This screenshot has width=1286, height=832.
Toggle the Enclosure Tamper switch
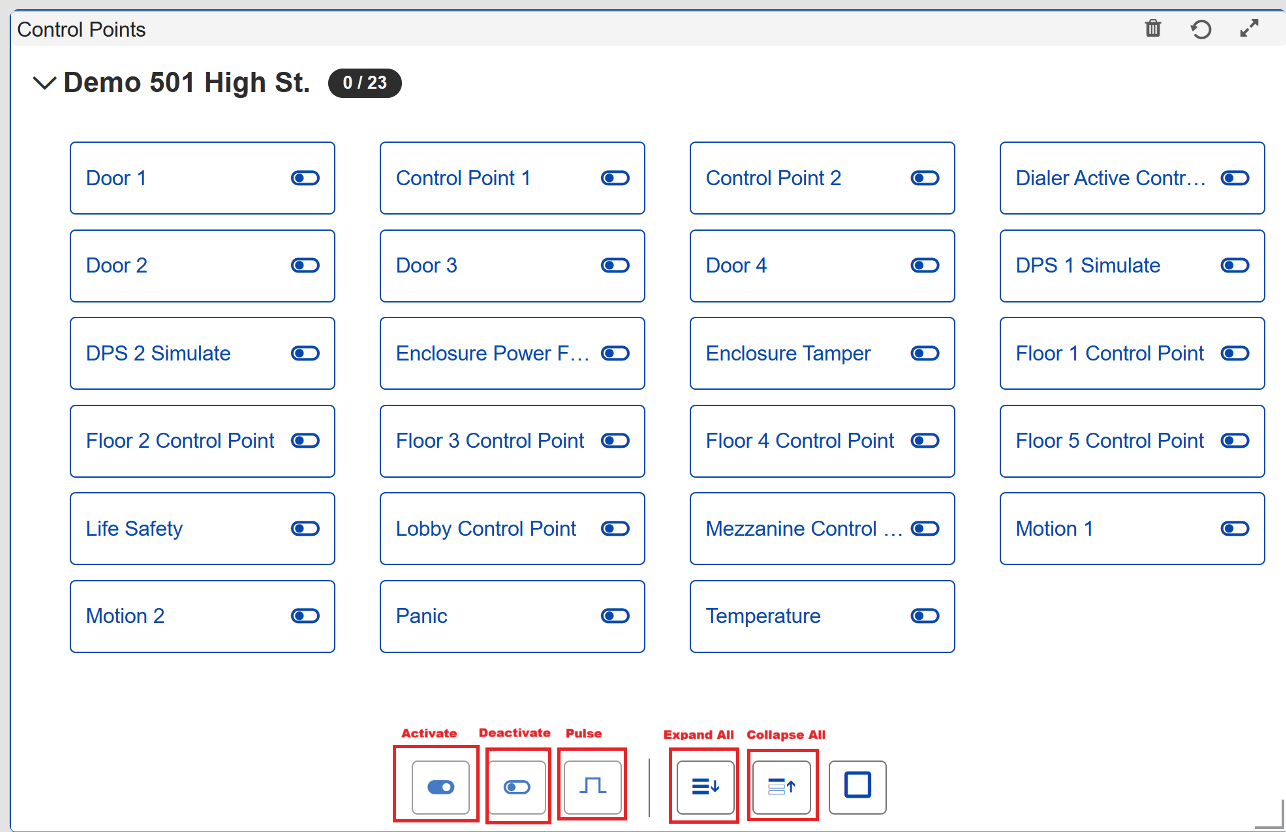coord(925,353)
